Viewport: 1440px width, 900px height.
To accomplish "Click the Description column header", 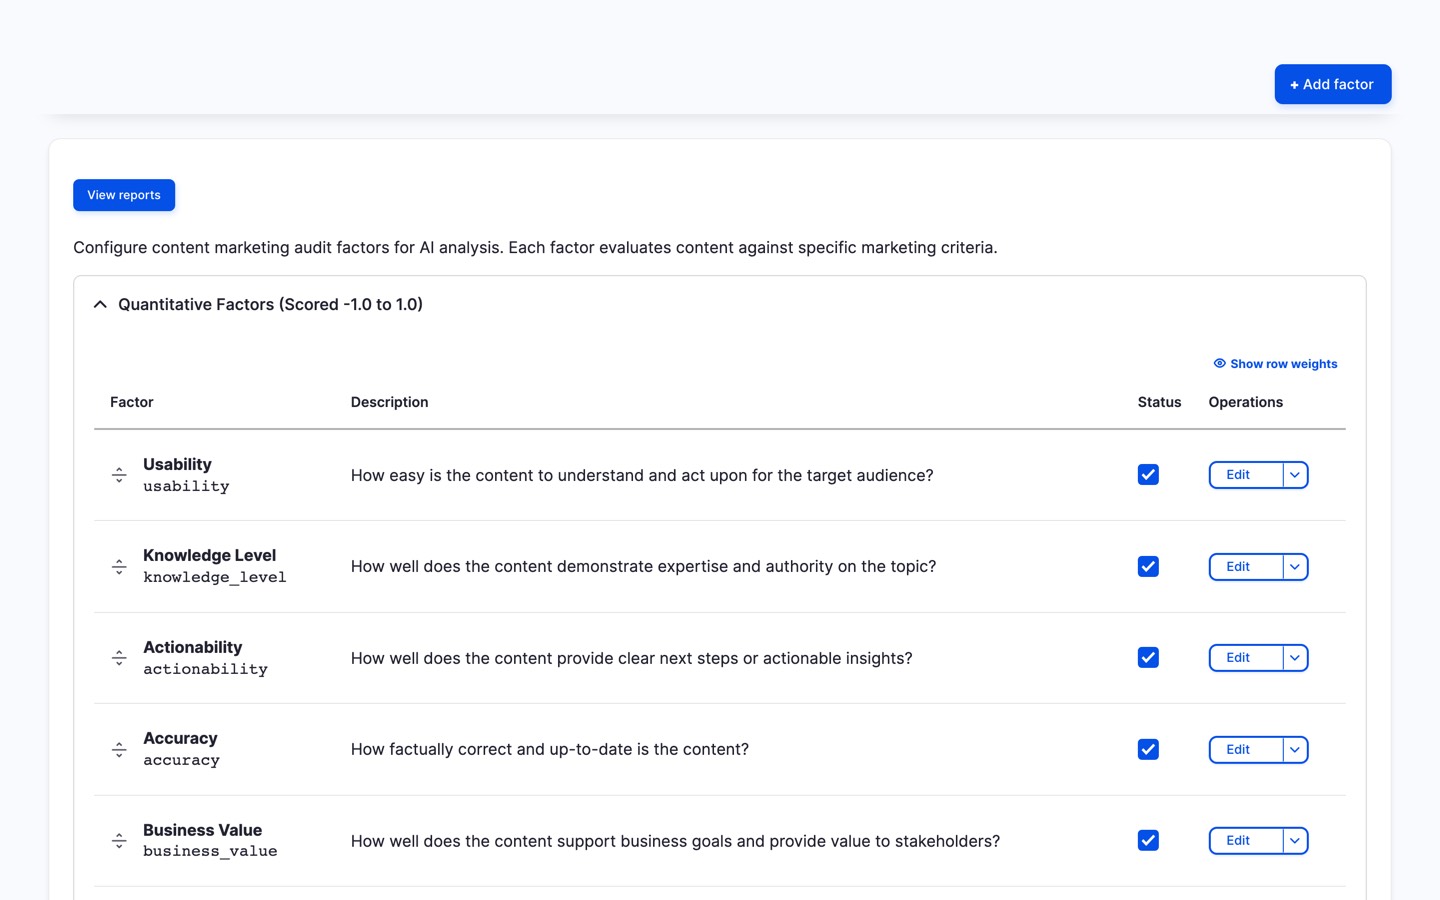I will 389,402.
